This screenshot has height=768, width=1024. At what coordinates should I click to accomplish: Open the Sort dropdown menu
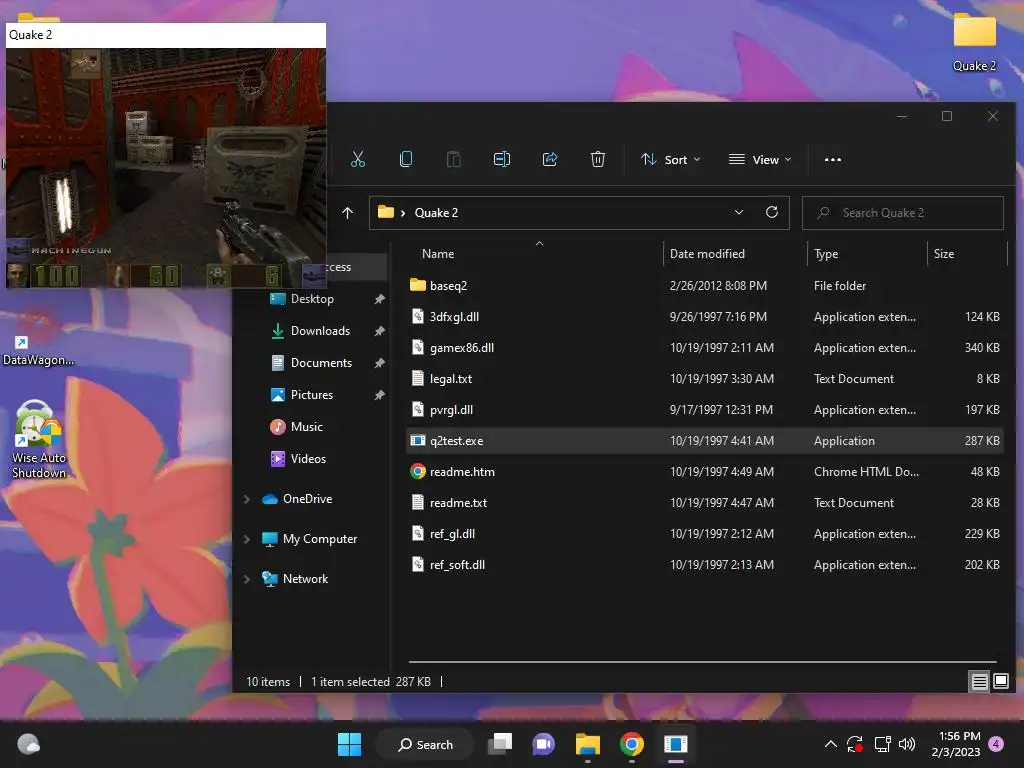[x=671, y=159]
